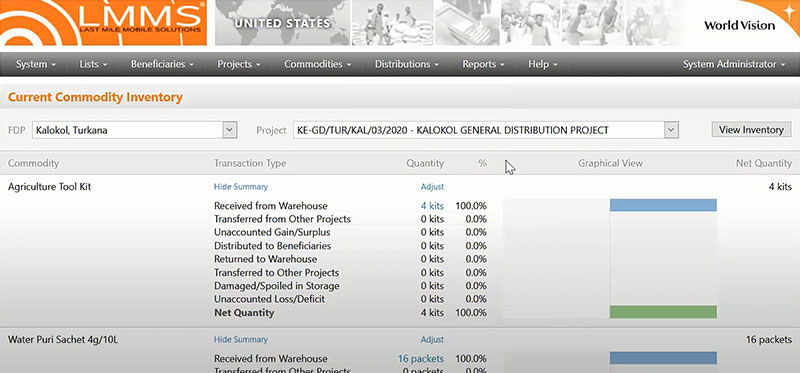
Task: Click Transferred to Other Projects row label
Action: (x=277, y=272)
